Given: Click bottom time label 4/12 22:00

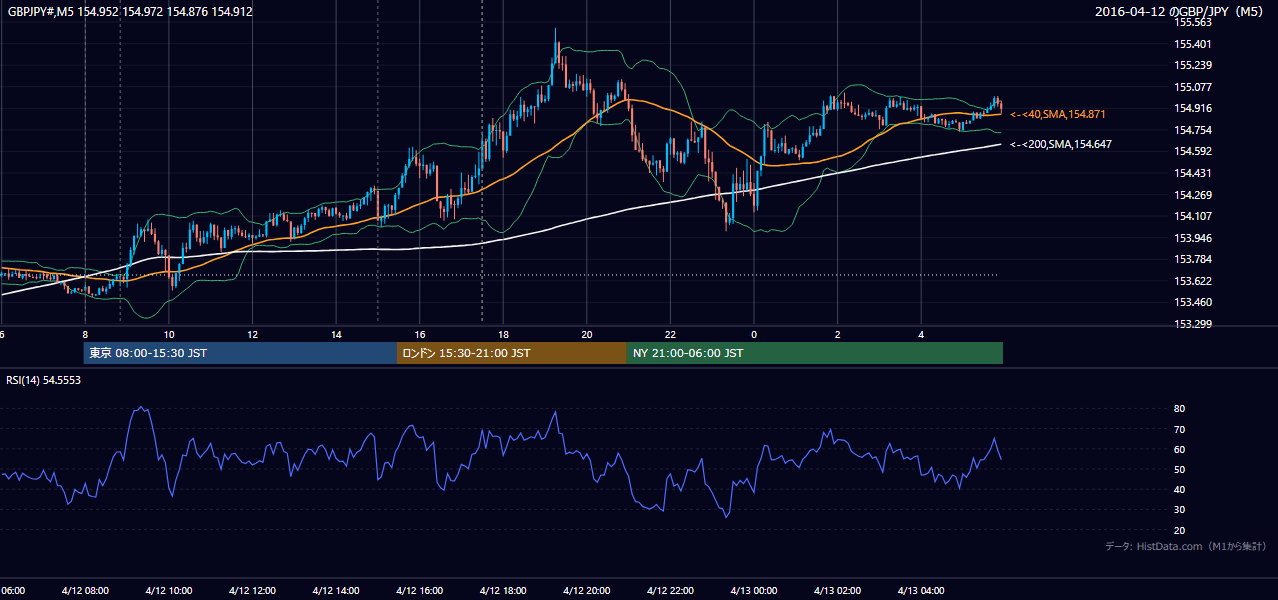Looking at the screenshot, I should coord(670,591).
